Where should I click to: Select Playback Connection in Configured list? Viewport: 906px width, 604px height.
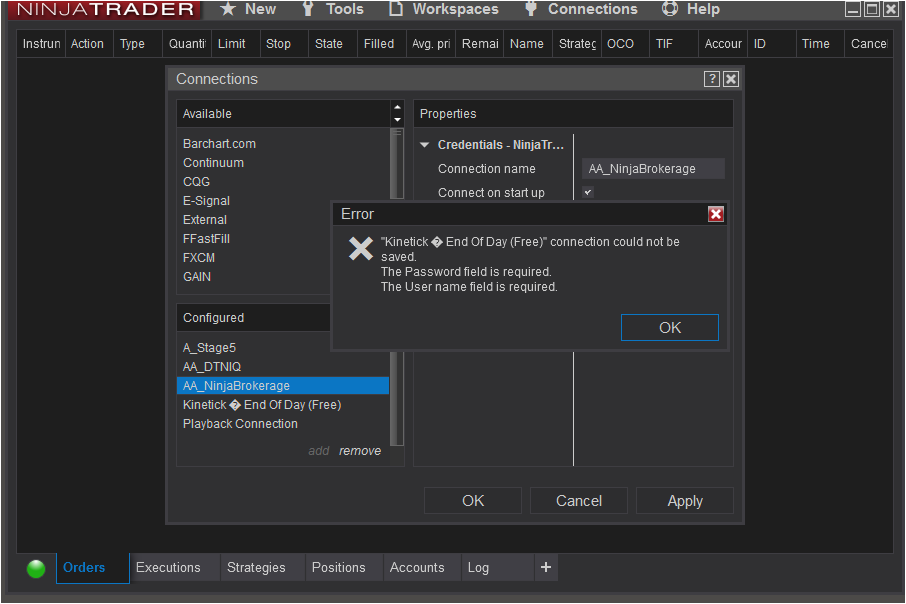pyautogui.click(x=240, y=424)
